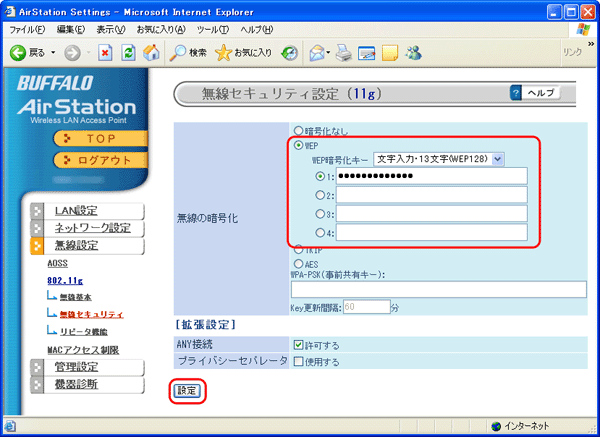
Task: Go to the browser Home icon
Action: pos(149,52)
